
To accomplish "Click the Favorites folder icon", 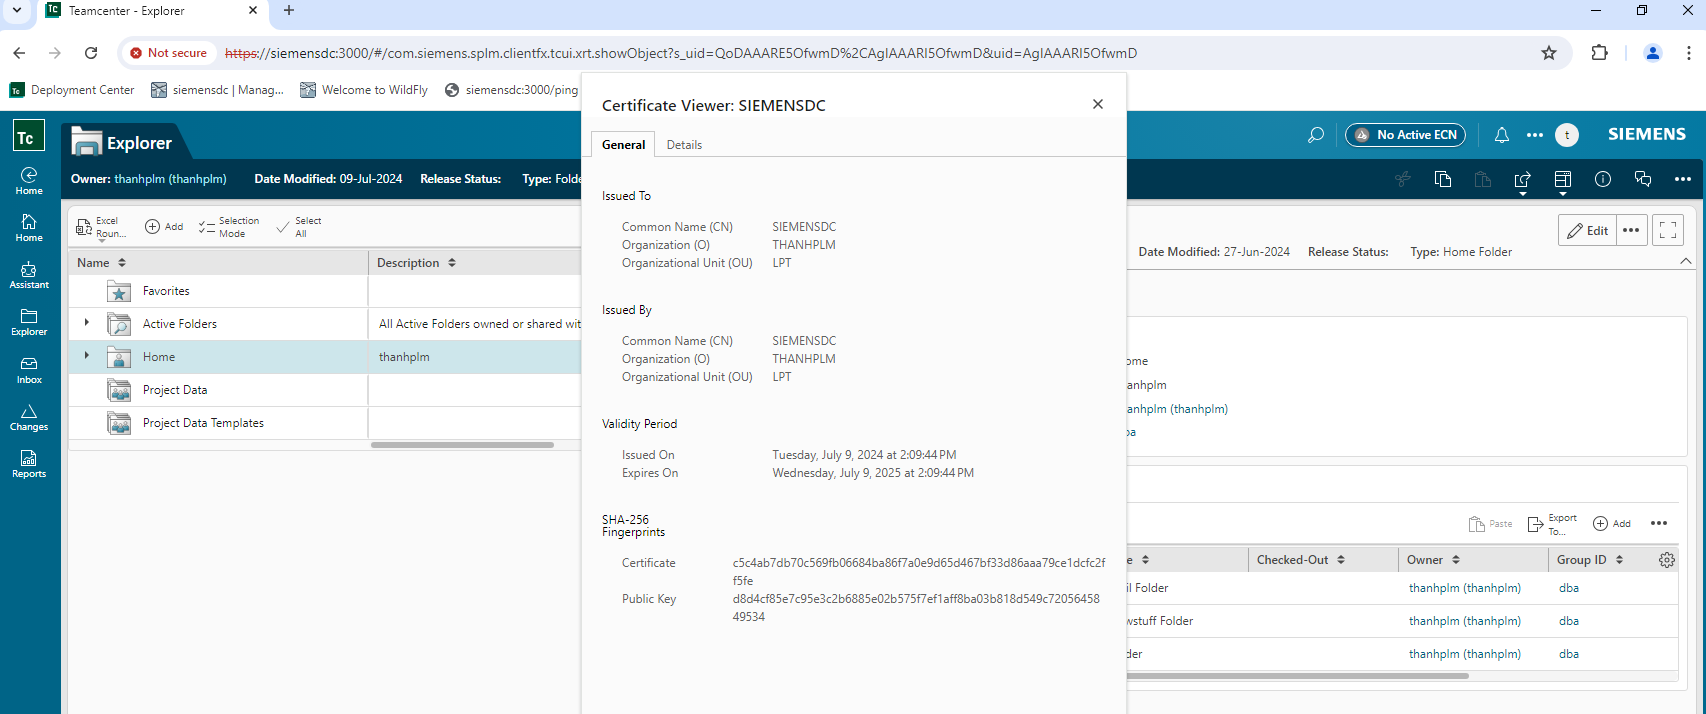I will 119,291.
